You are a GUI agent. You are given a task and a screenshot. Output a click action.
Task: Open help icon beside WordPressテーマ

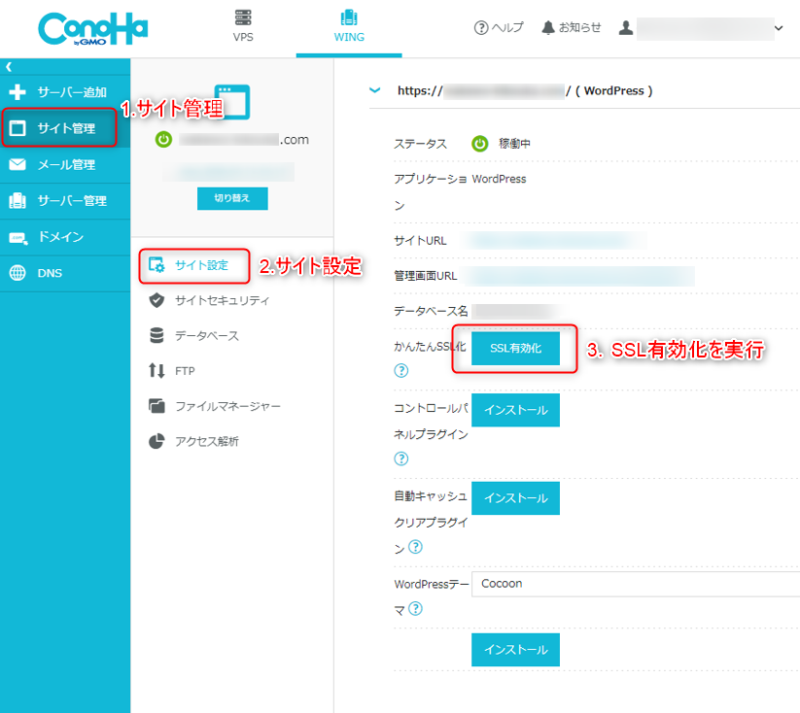pos(415,608)
